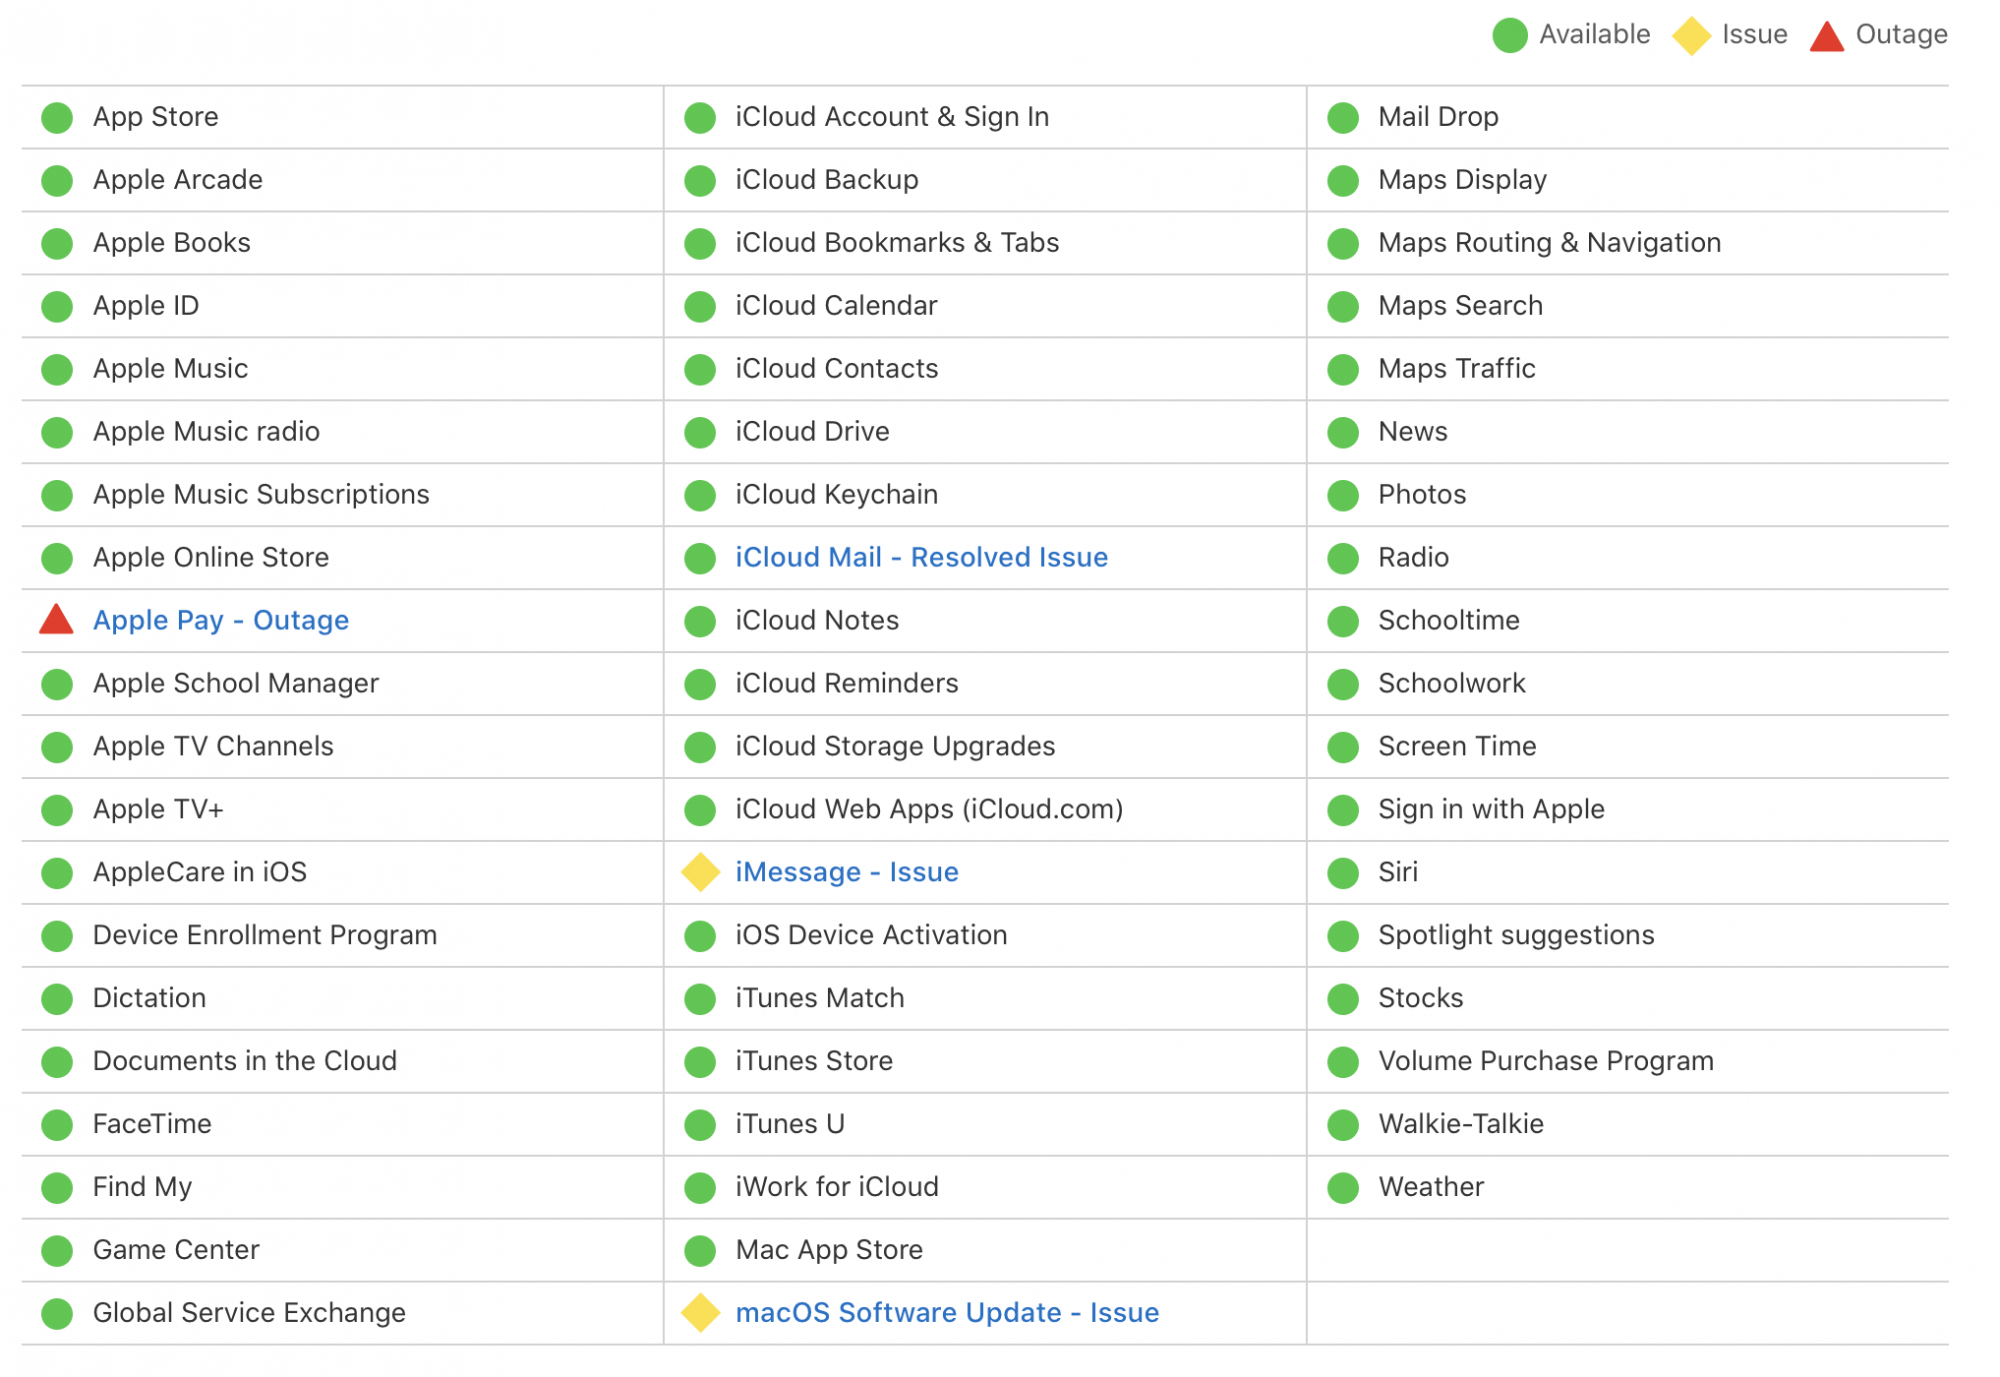
Task: Open the iCloud Mail - Resolved Issue link
Action: click(x=921, y=557)
